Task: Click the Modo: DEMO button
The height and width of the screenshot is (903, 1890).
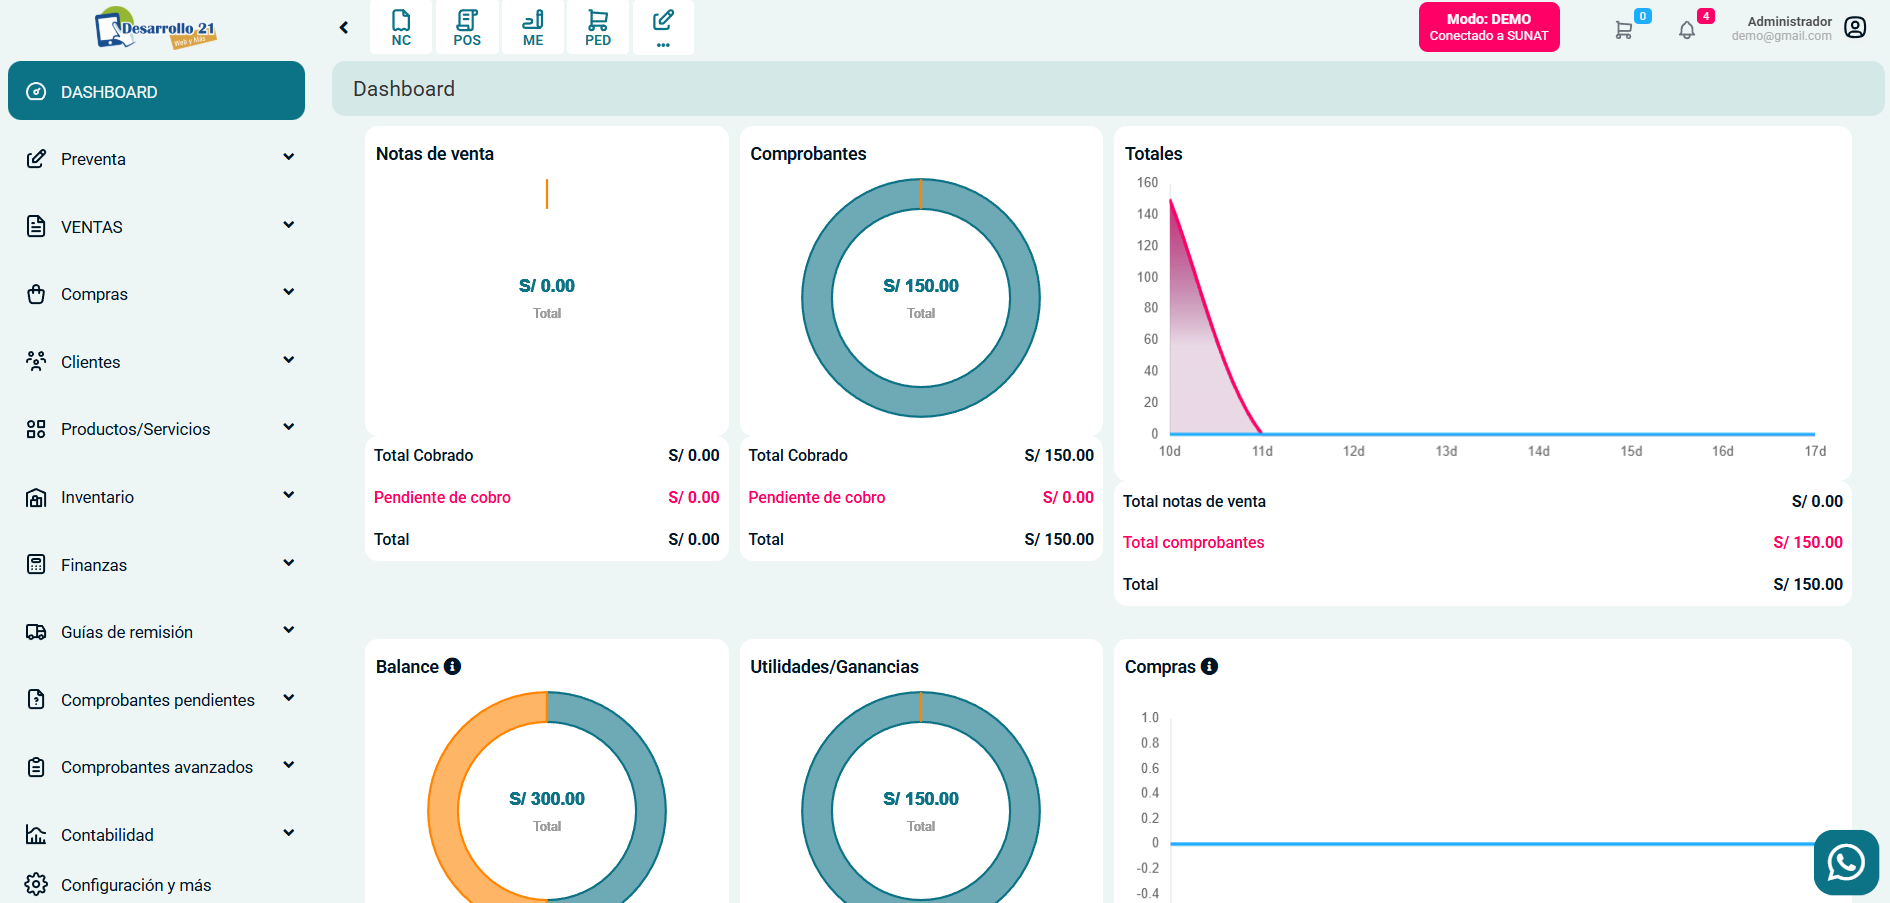Action: click(1488, 27)
